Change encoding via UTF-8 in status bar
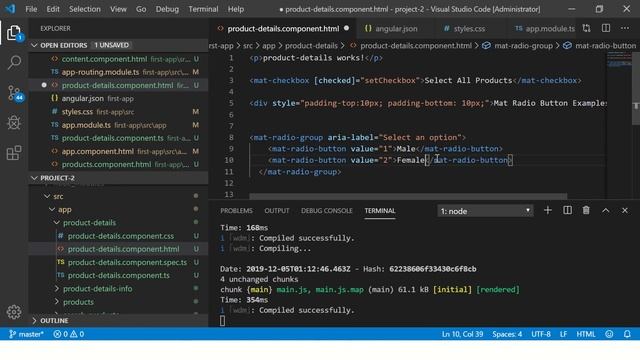The width and height of the screenshot is (640, 360). point(541,334)
